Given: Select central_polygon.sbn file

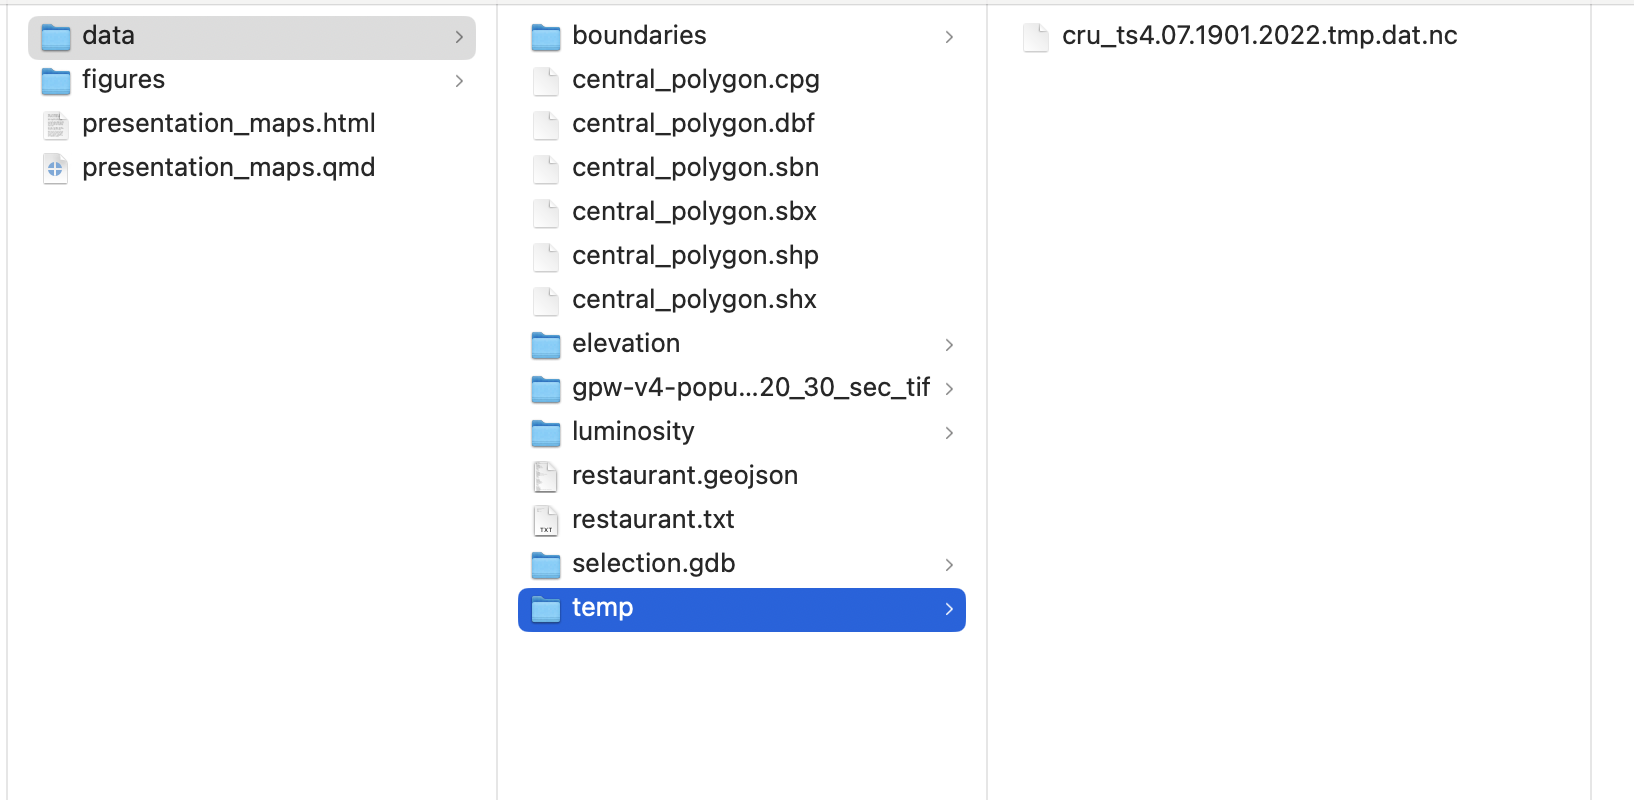Looking at the screenshot, I should pyautogui.click(x=695, y=168).
